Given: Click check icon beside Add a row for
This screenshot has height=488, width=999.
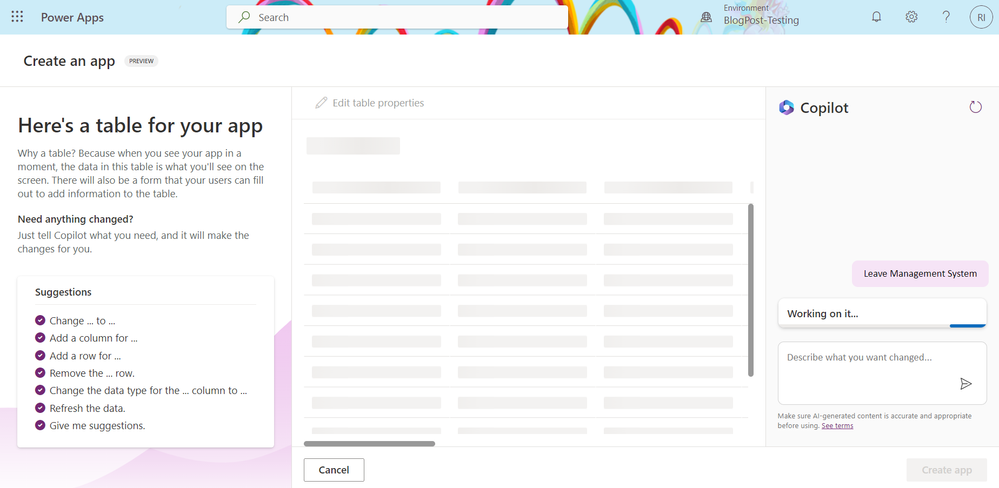Looking at the screenshot, I should click(40, 355).
